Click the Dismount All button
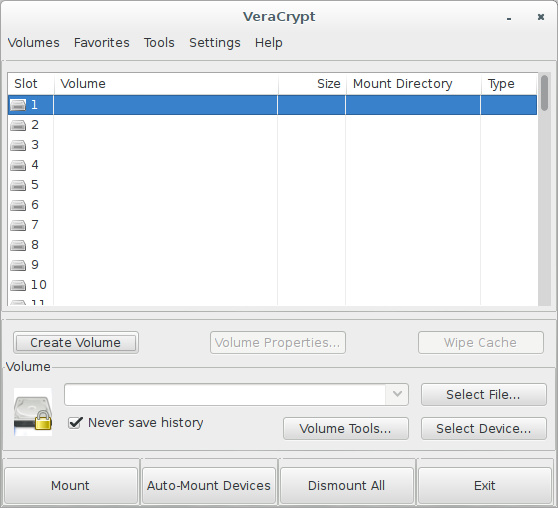This screenshot has width=558, height=508. tap(347, 486)
